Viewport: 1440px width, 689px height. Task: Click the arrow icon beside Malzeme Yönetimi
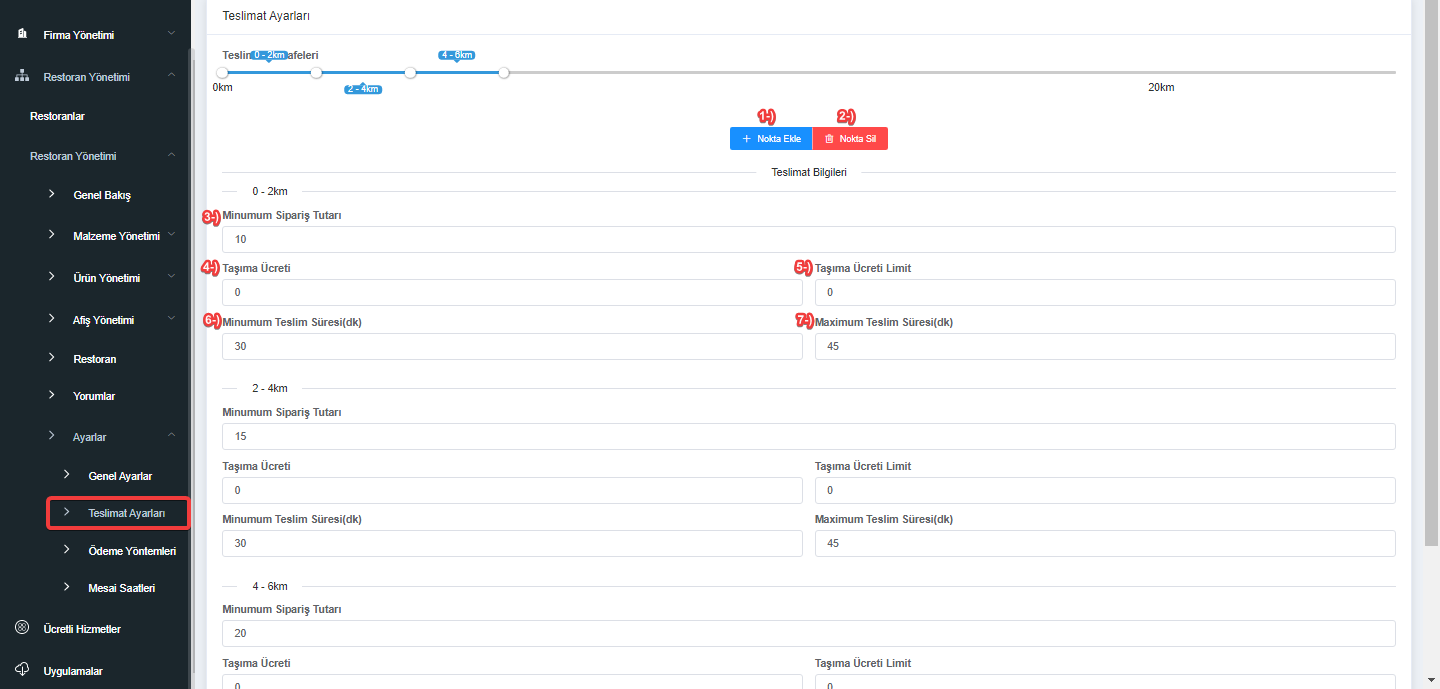[52, 234]
